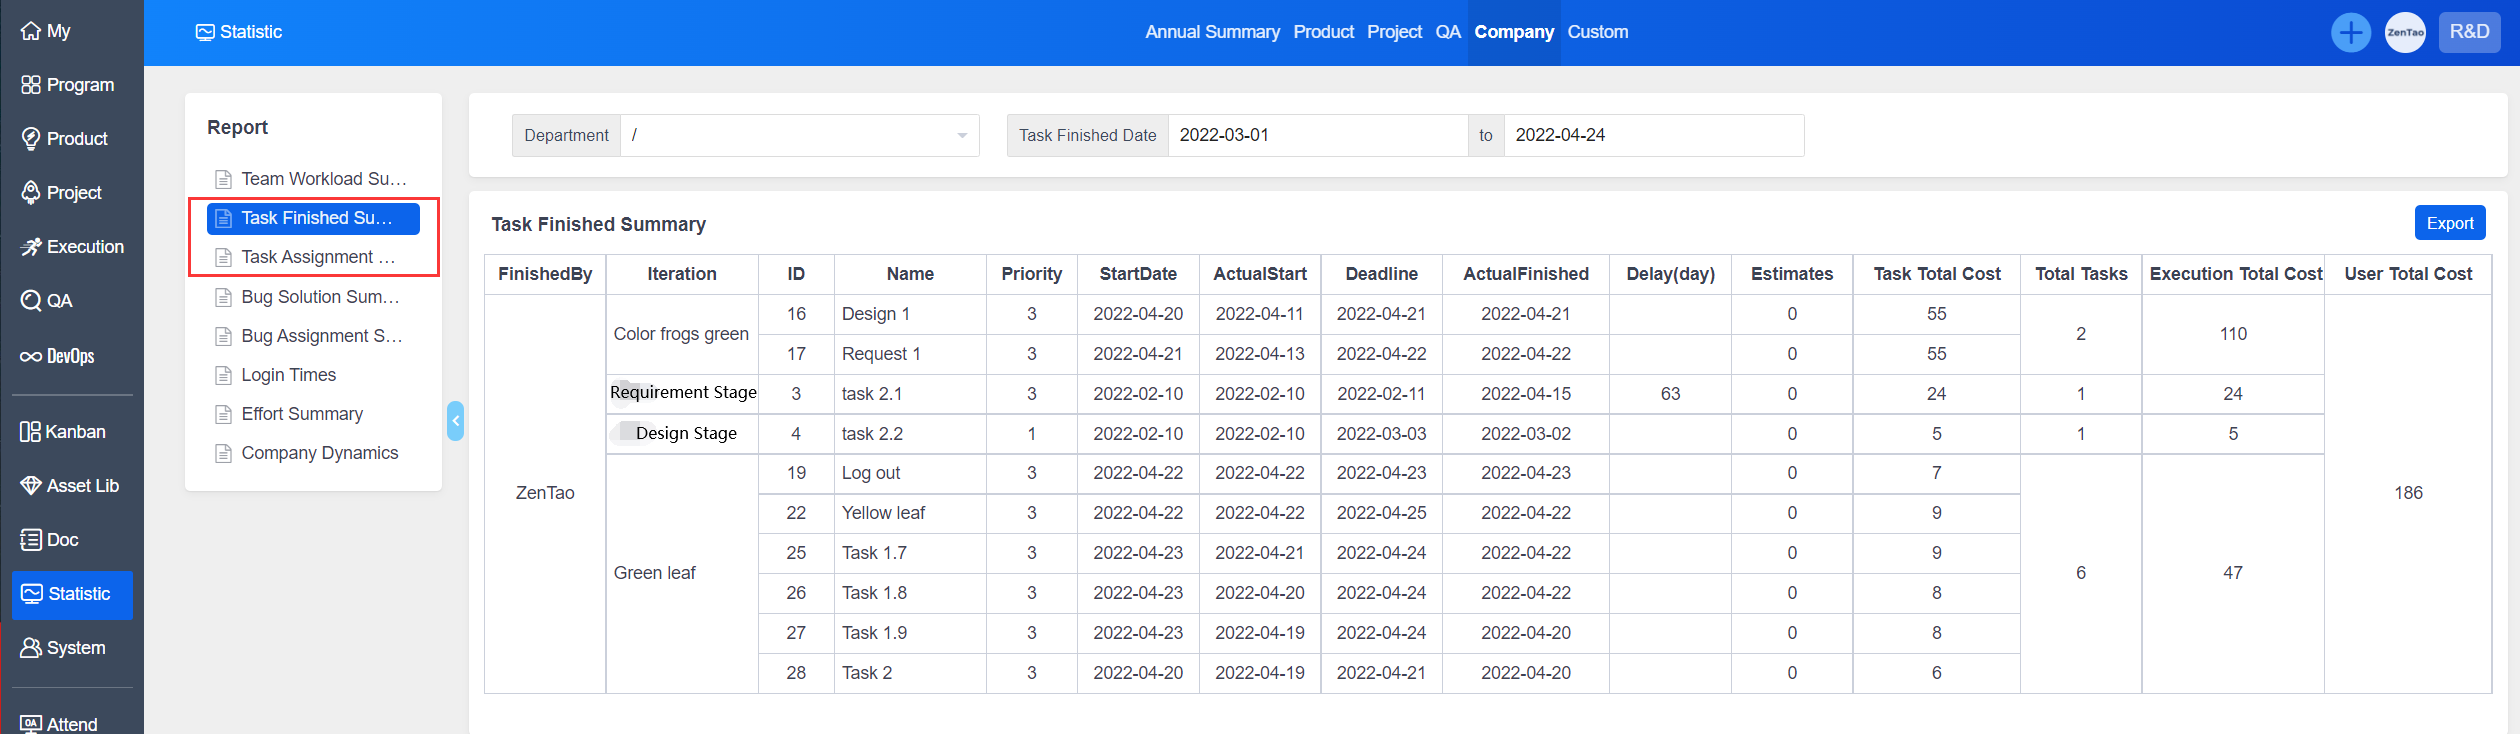This screenshot has height=734, width=2520.
Task: Open the DevOps sidebar module
Action: click(58, 356)
